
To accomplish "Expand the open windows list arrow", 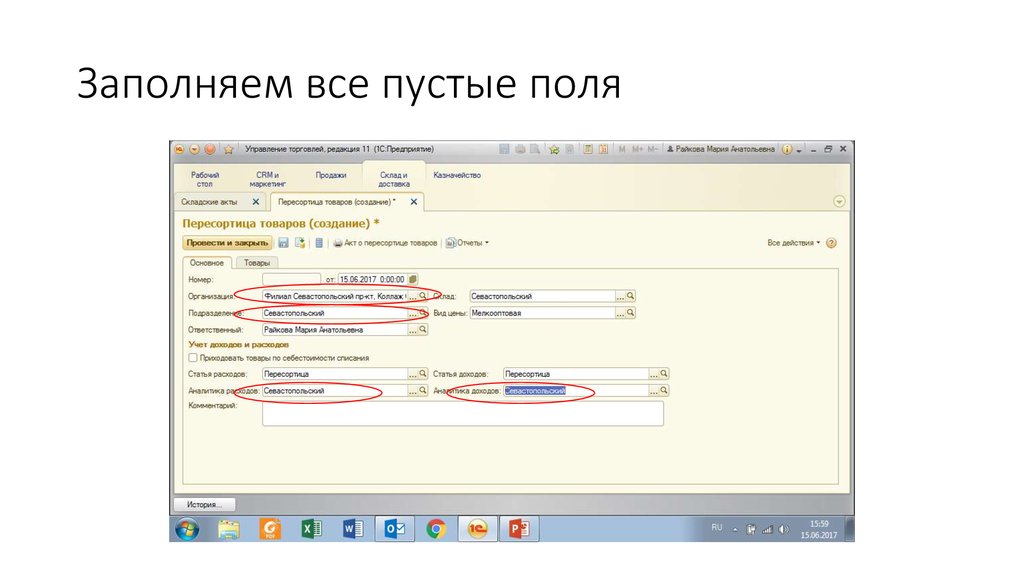I will point(839,202).
